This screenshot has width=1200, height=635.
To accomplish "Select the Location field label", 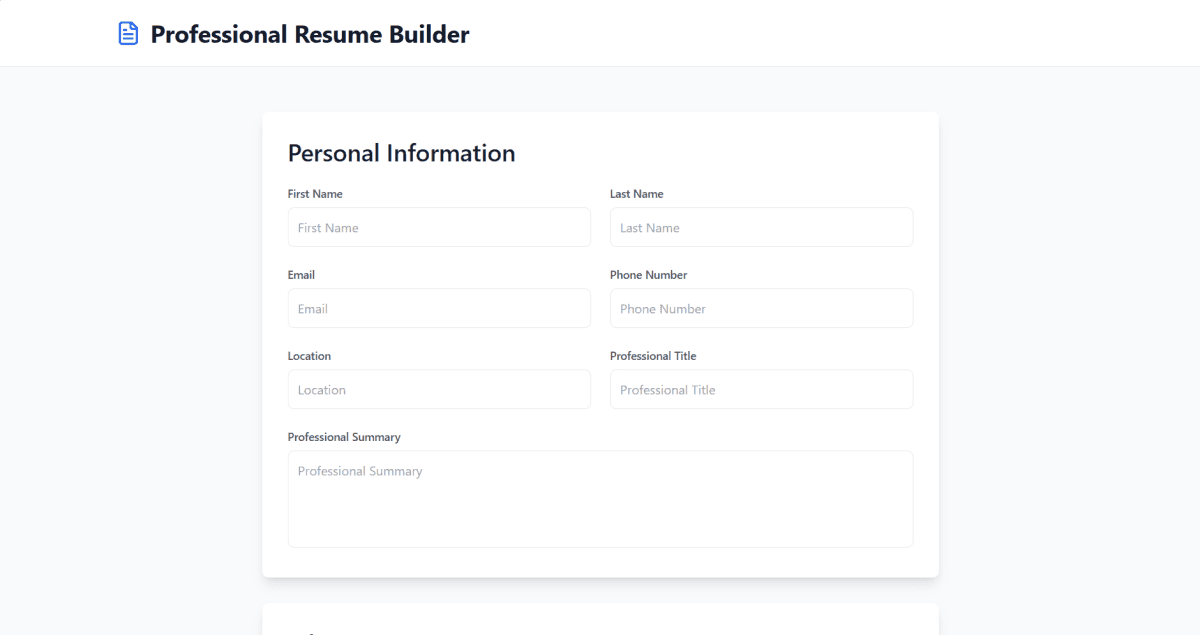I will tap(309, 355).
